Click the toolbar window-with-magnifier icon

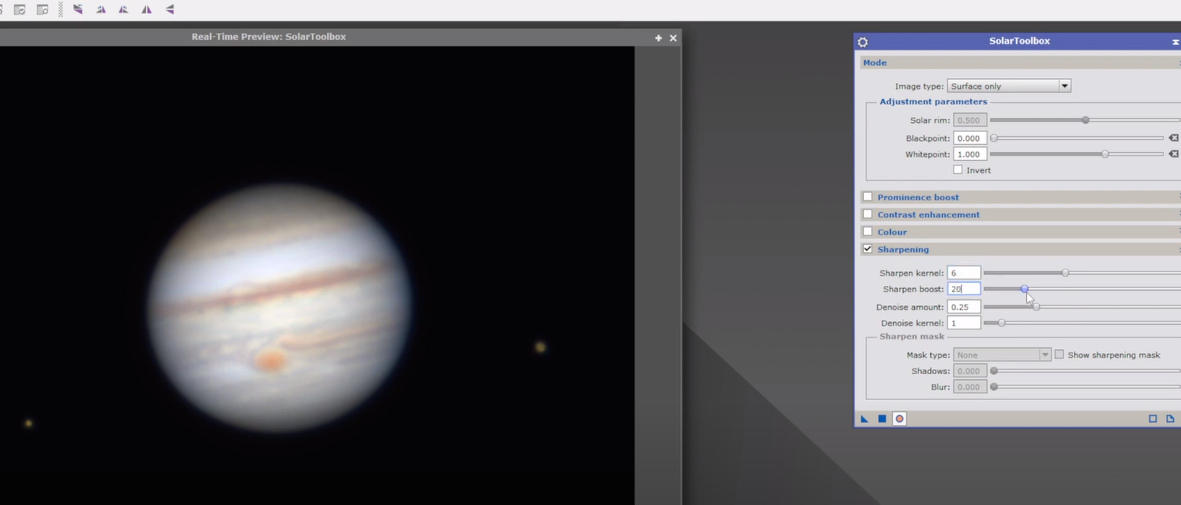pos(42,9)
